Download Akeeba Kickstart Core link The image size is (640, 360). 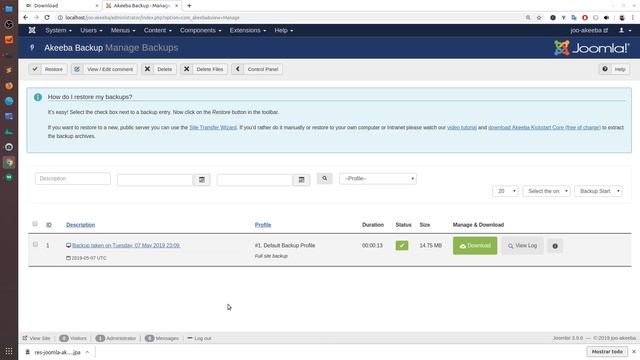tap(544, 127)
